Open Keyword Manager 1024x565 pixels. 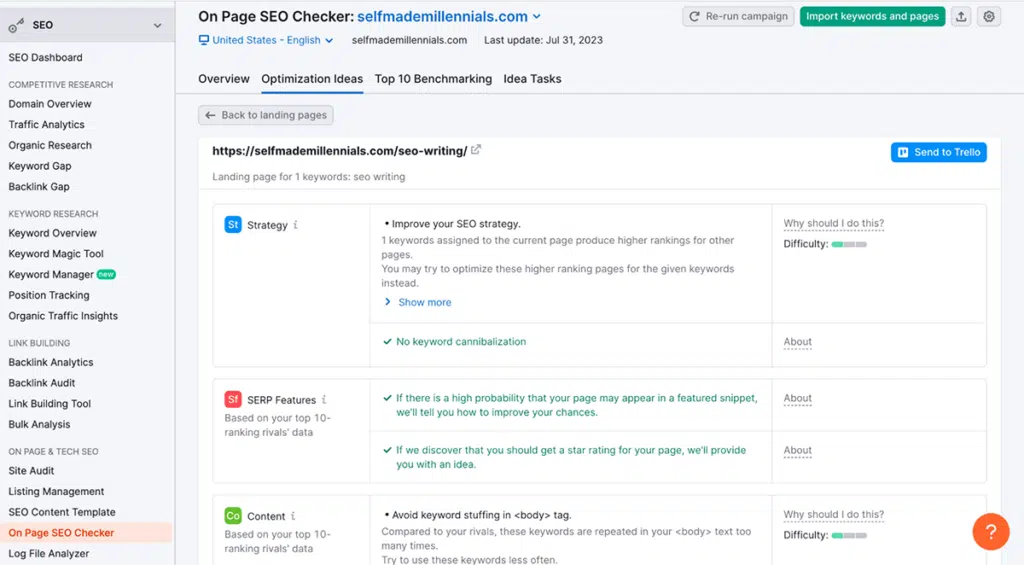click(51, 274)
